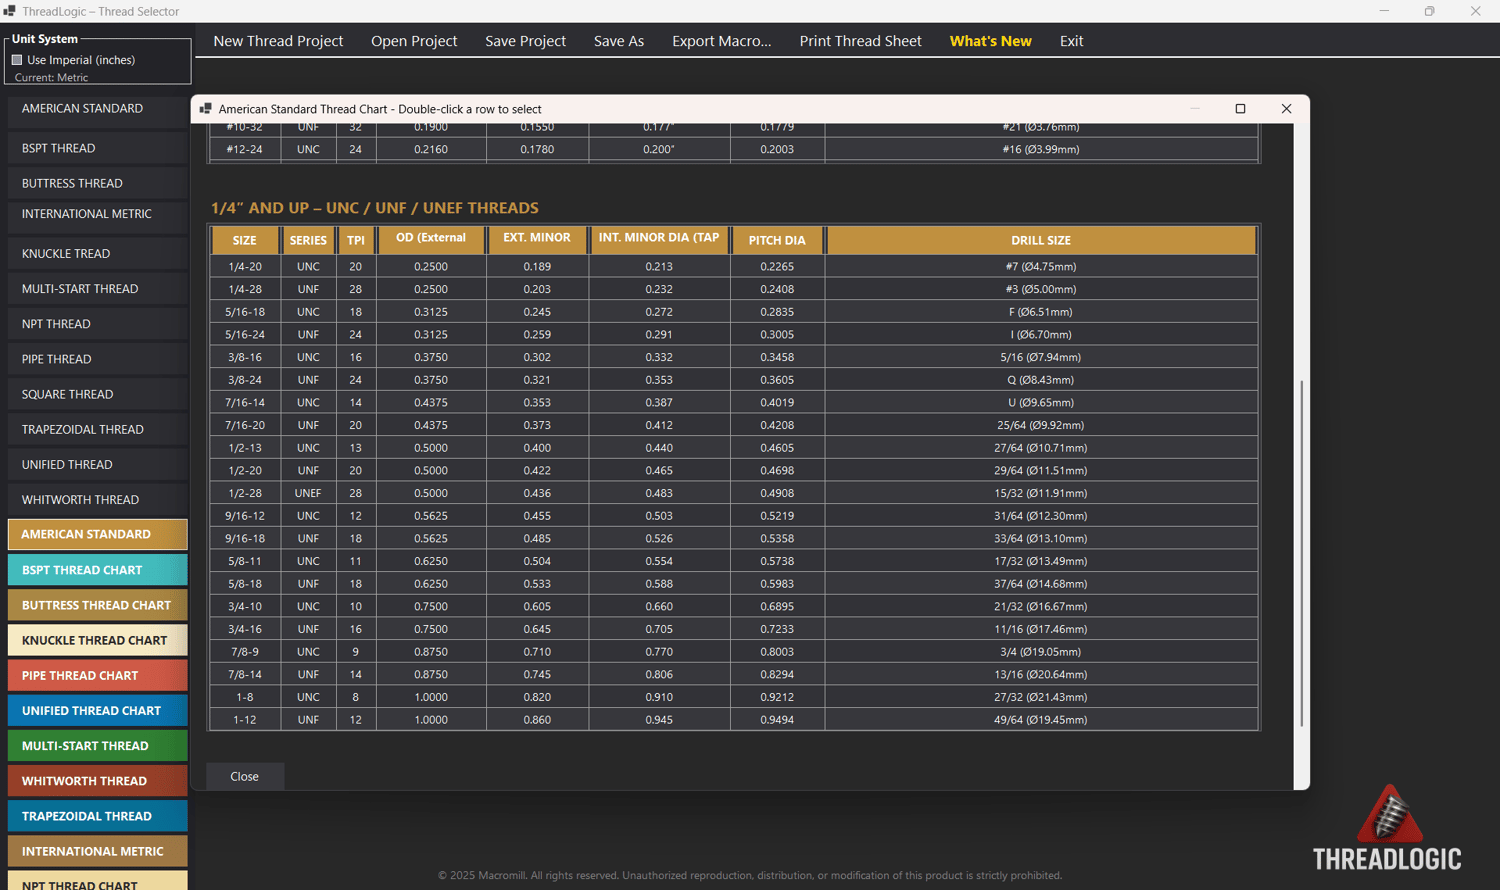Image resolution: width=1500 pixels, height=890 pixels.
Task: Open the BUTTRESS THREAD CHART button
Action: coord(97,605)
